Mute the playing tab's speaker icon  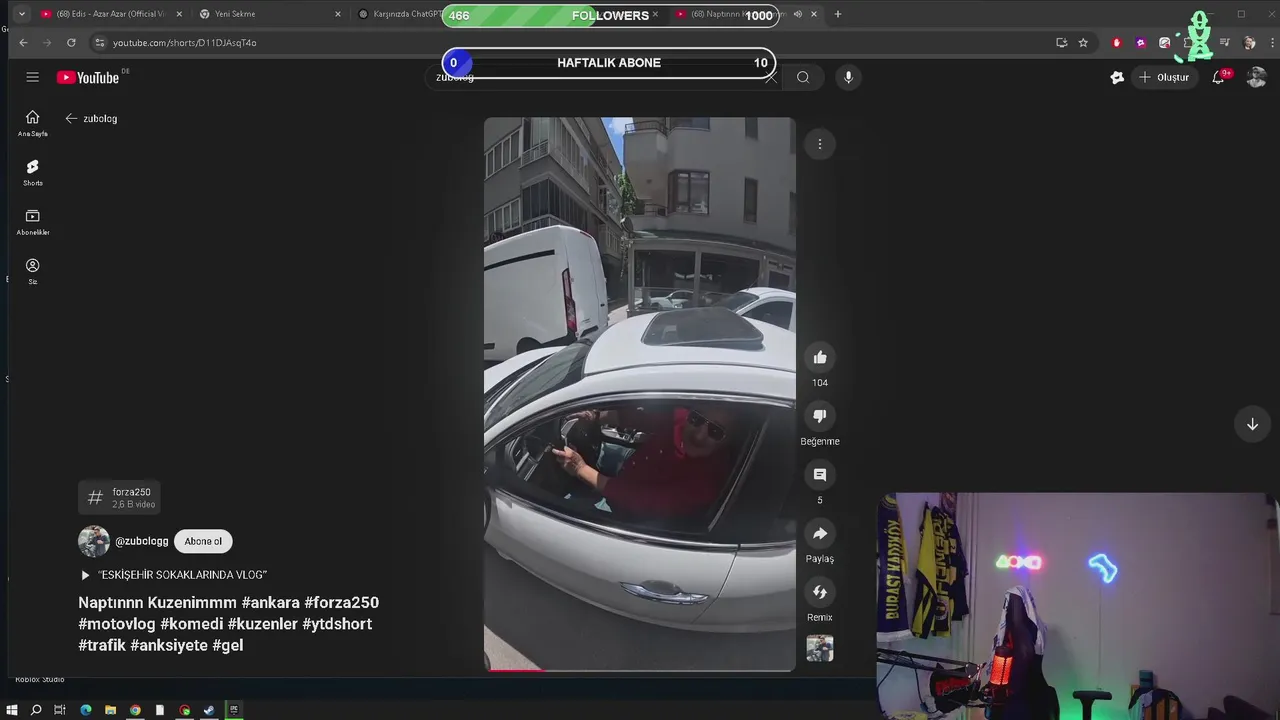coord(798,14)
